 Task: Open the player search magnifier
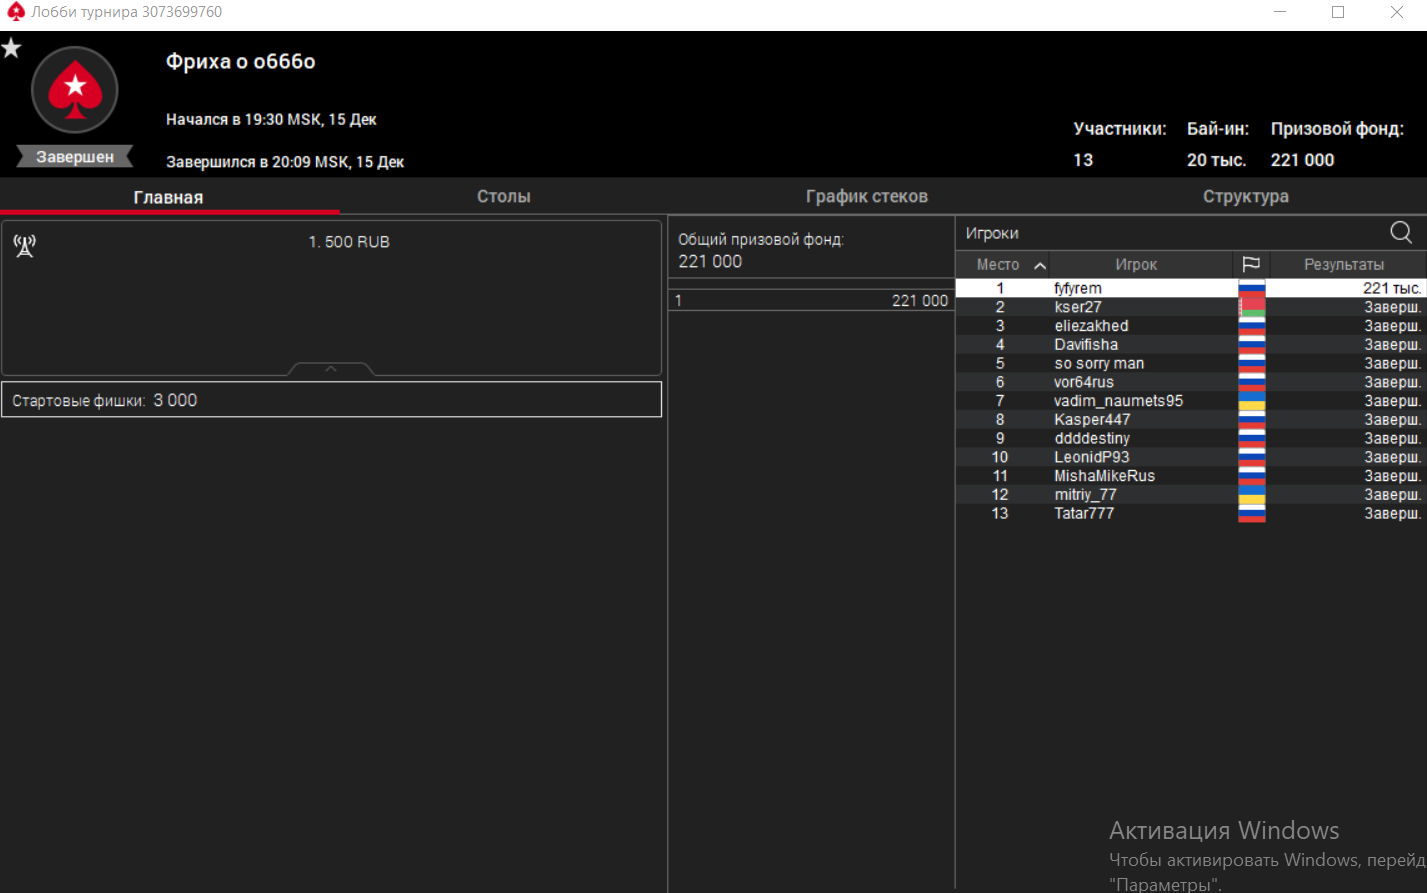1401,233
